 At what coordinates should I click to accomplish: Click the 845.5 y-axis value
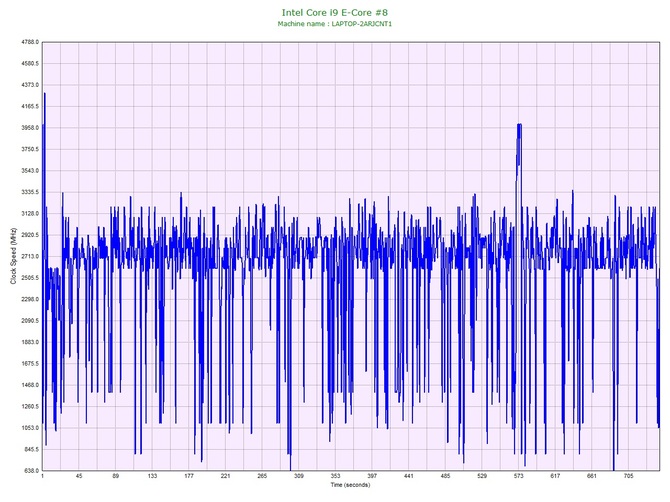tap(31, 449)
